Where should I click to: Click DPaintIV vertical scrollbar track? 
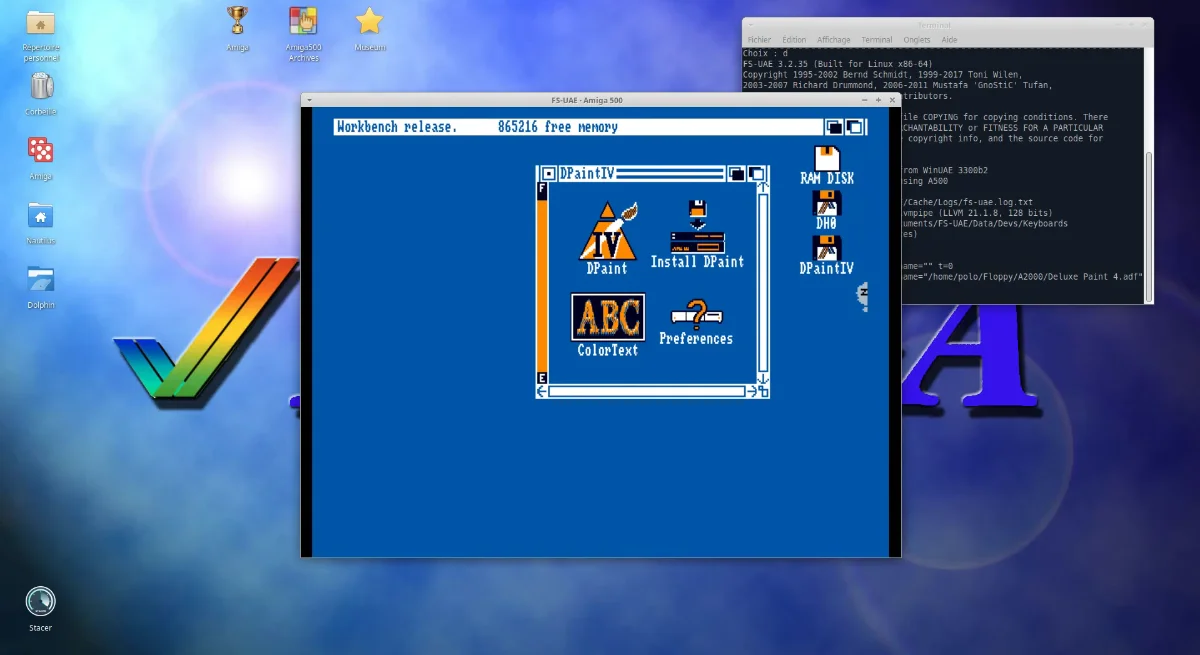pos(763,282)
